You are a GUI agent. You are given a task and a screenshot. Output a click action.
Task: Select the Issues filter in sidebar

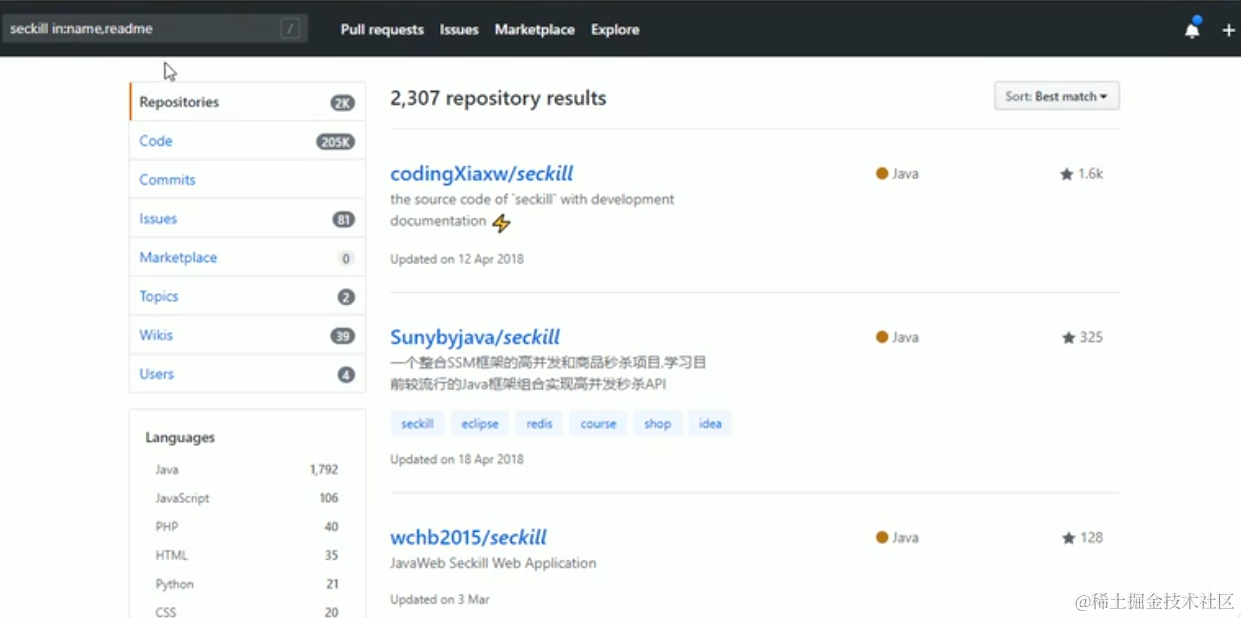pos(247,219)
